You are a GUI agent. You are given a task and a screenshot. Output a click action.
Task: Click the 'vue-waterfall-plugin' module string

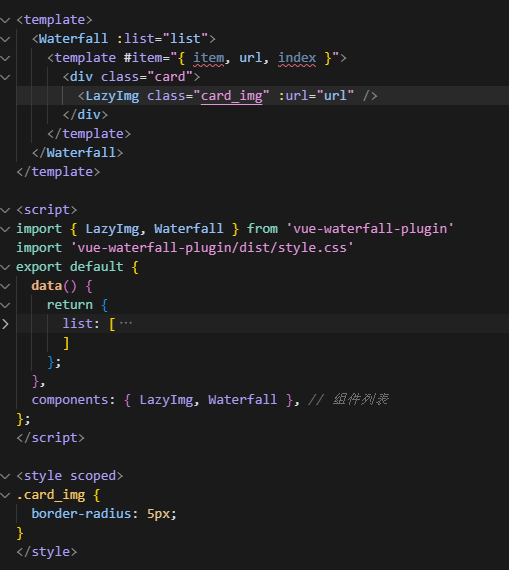click(x=370, y=229)
